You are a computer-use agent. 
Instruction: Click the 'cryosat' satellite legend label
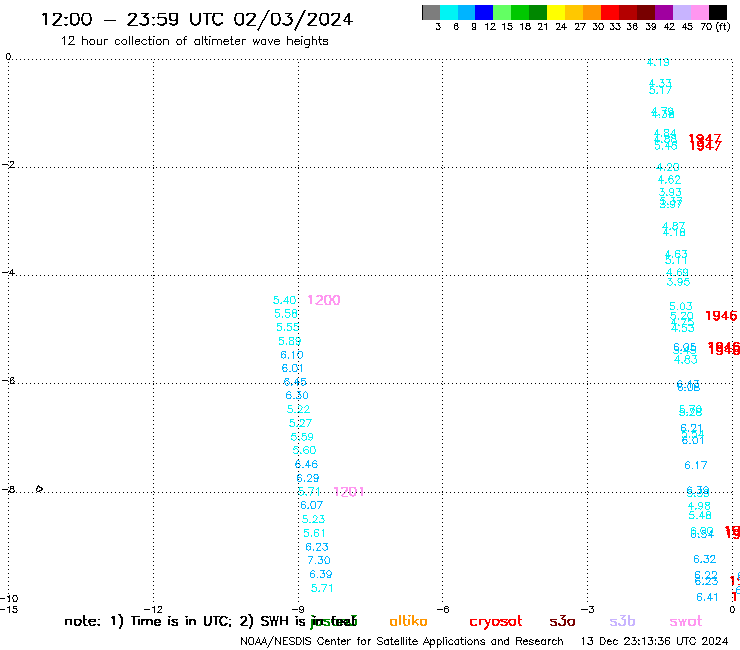496,622
